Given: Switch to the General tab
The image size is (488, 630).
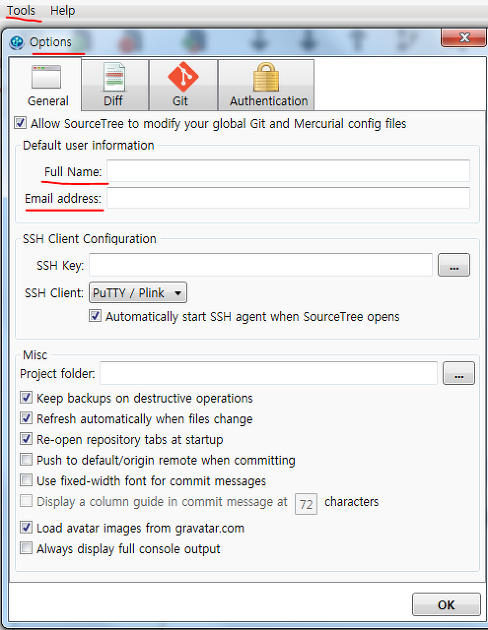Looking at the screenshot, I should [46, 84].
